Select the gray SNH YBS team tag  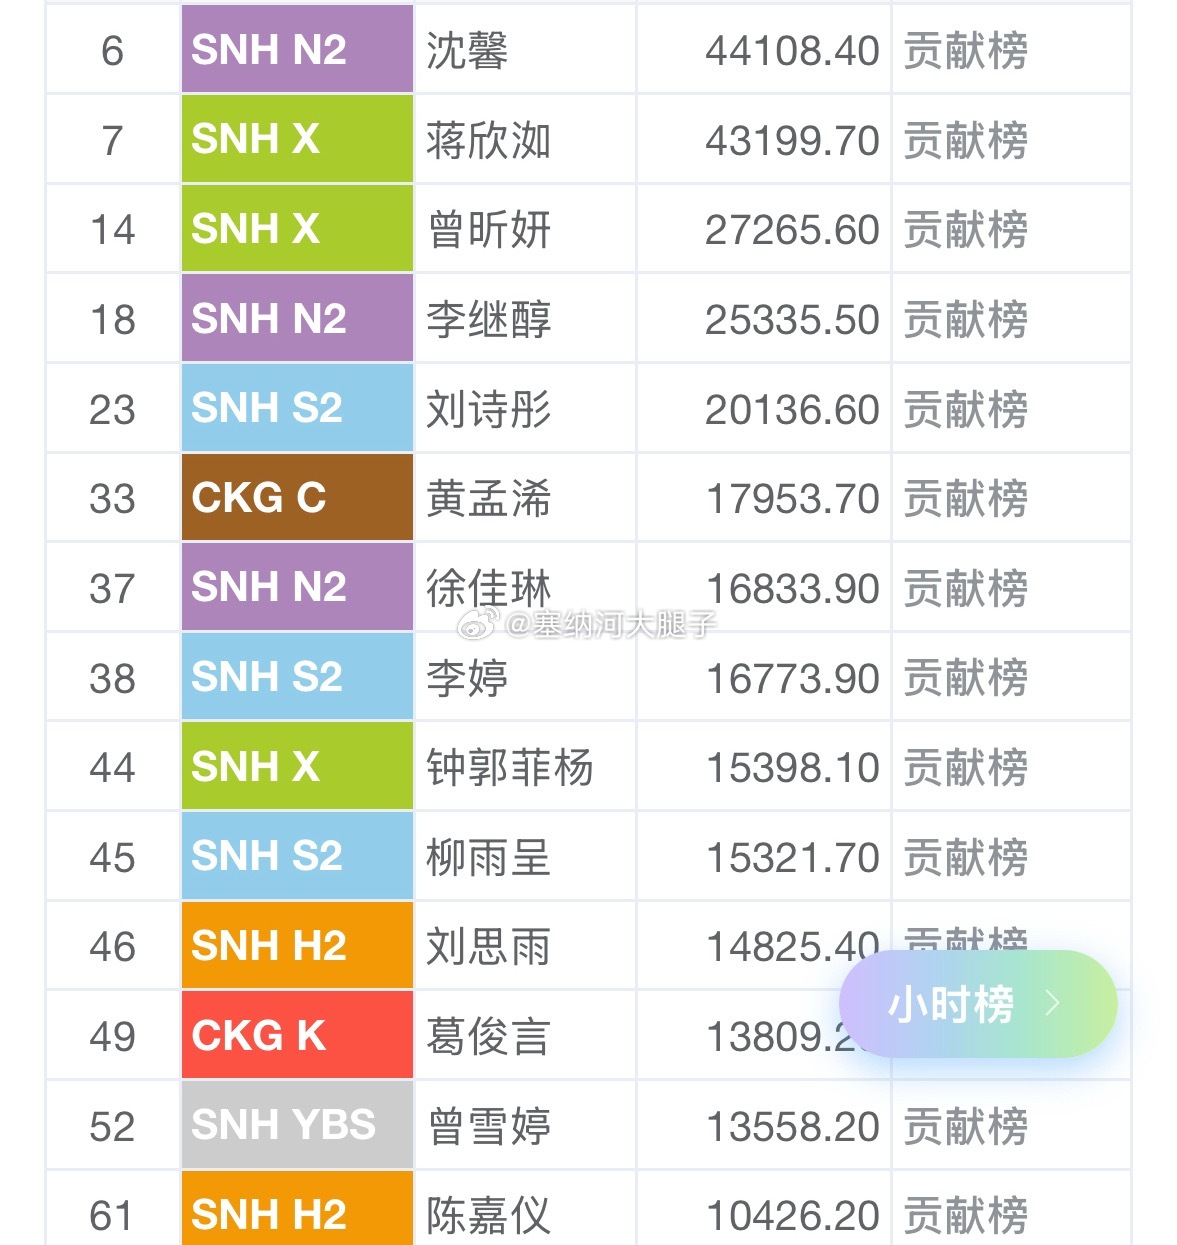[297, 1125]
